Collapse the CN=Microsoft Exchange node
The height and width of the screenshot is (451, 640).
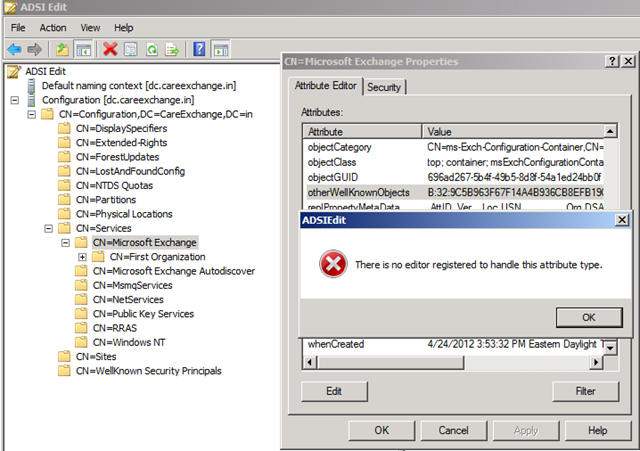pos(65,242)
